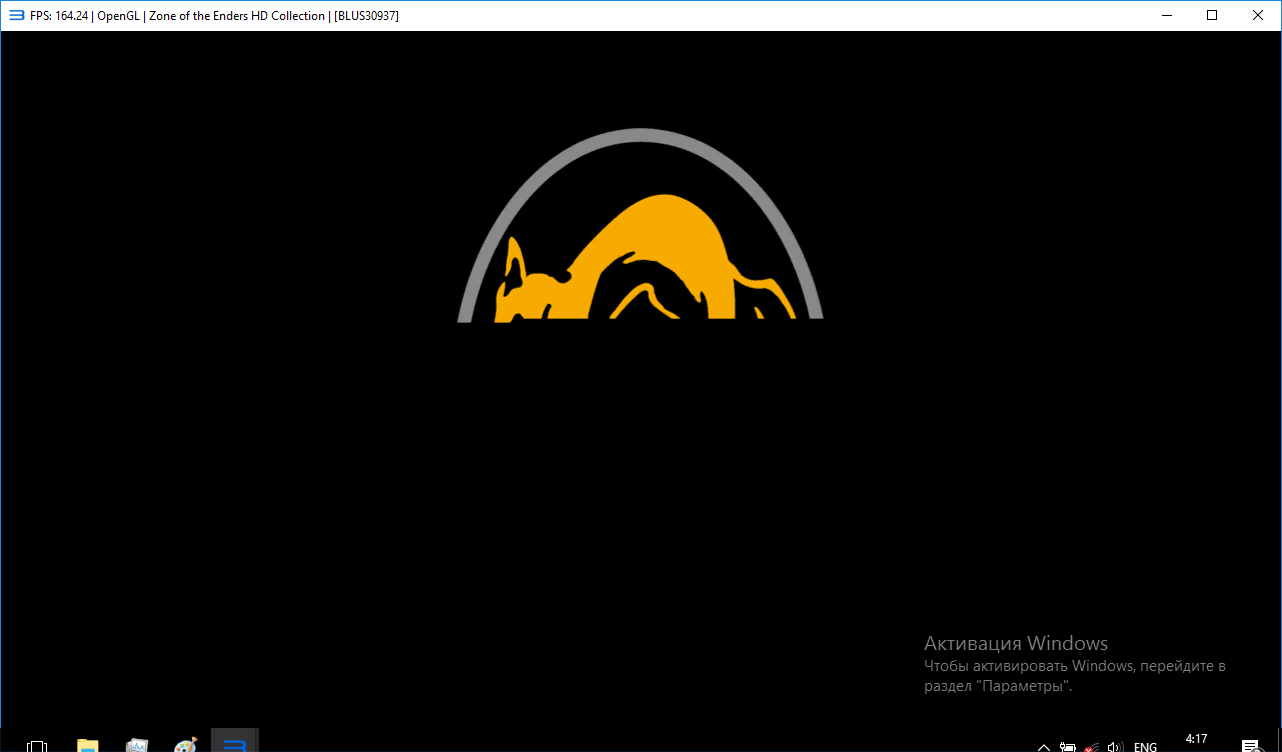Viewport: 1282px width, 752px height.
Task: Select the RPCS3 taskbar button
Action: tap(235, 744)
